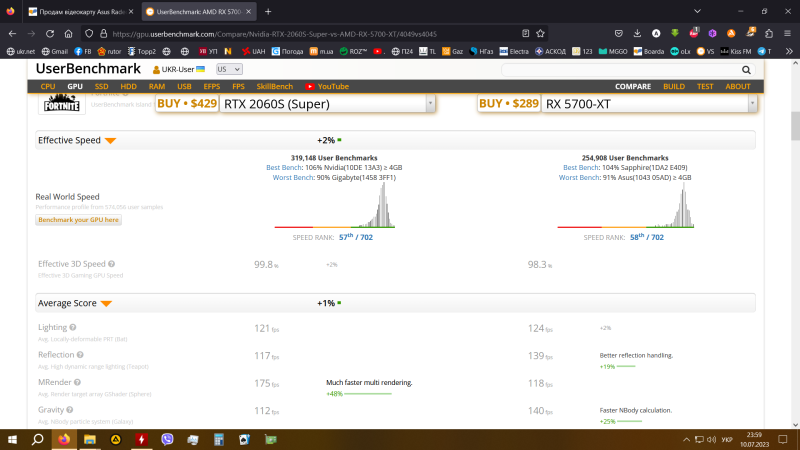
Task: Open the US country selector dropdown
Action: pos(229,69)
